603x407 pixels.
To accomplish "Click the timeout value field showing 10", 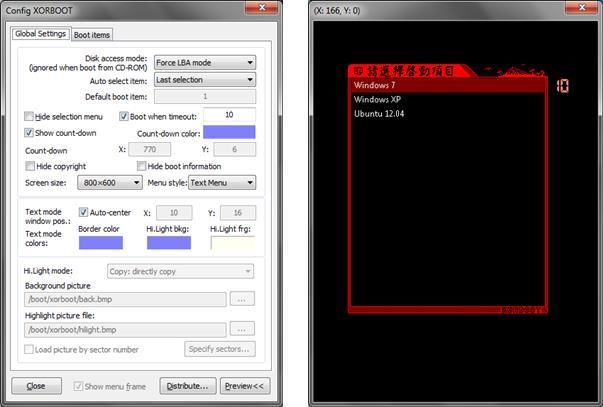I will click(229, 115).
